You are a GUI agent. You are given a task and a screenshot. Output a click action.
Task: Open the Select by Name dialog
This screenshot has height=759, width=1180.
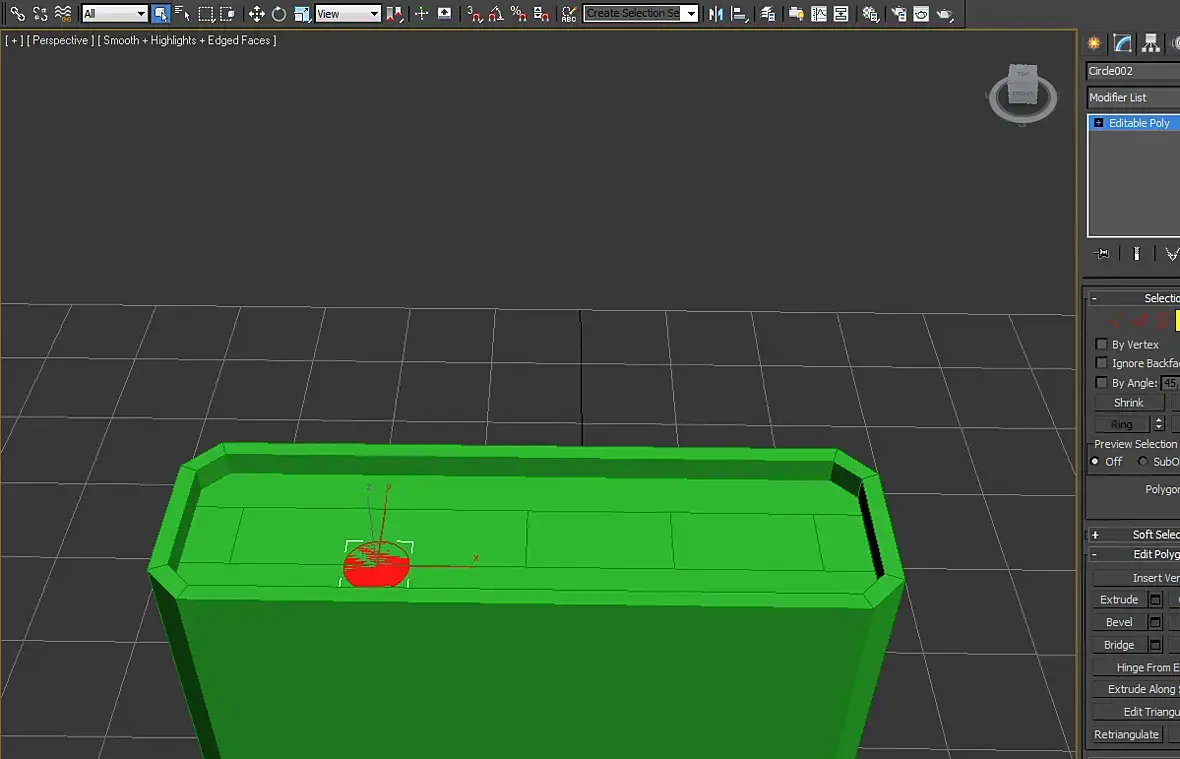[x=182, y=14]
